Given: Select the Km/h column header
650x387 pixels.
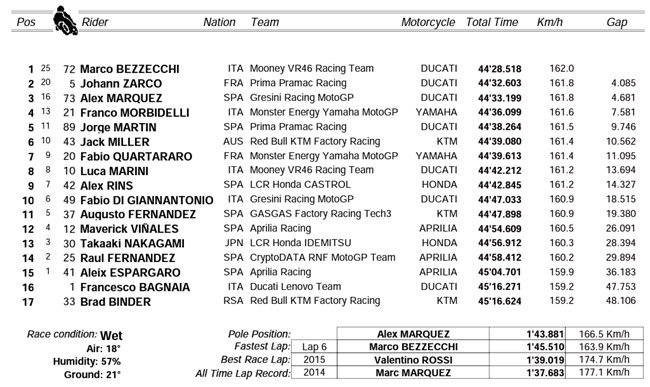Looking at the screenshot, I should (550, 22).
